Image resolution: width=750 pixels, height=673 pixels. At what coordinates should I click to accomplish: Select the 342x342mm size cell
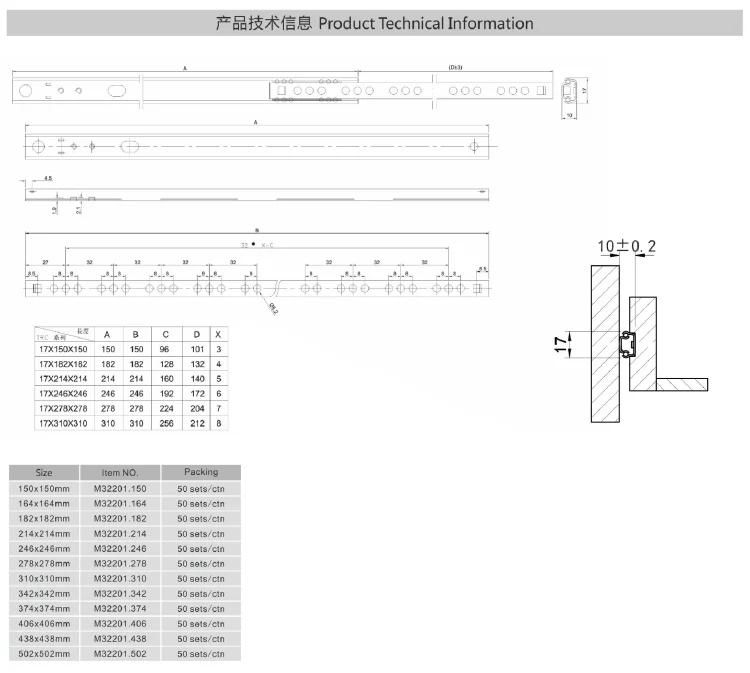[44, 593]
